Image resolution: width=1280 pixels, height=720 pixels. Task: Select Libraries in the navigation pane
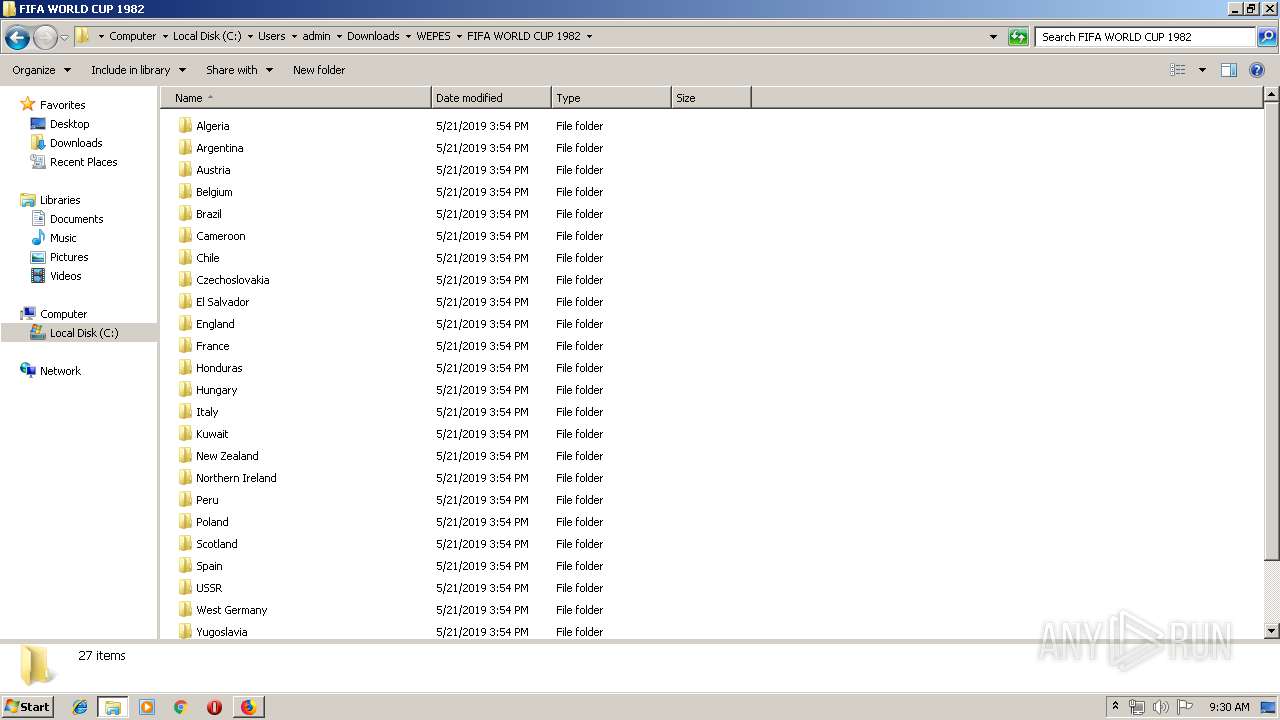click(60, 200)
